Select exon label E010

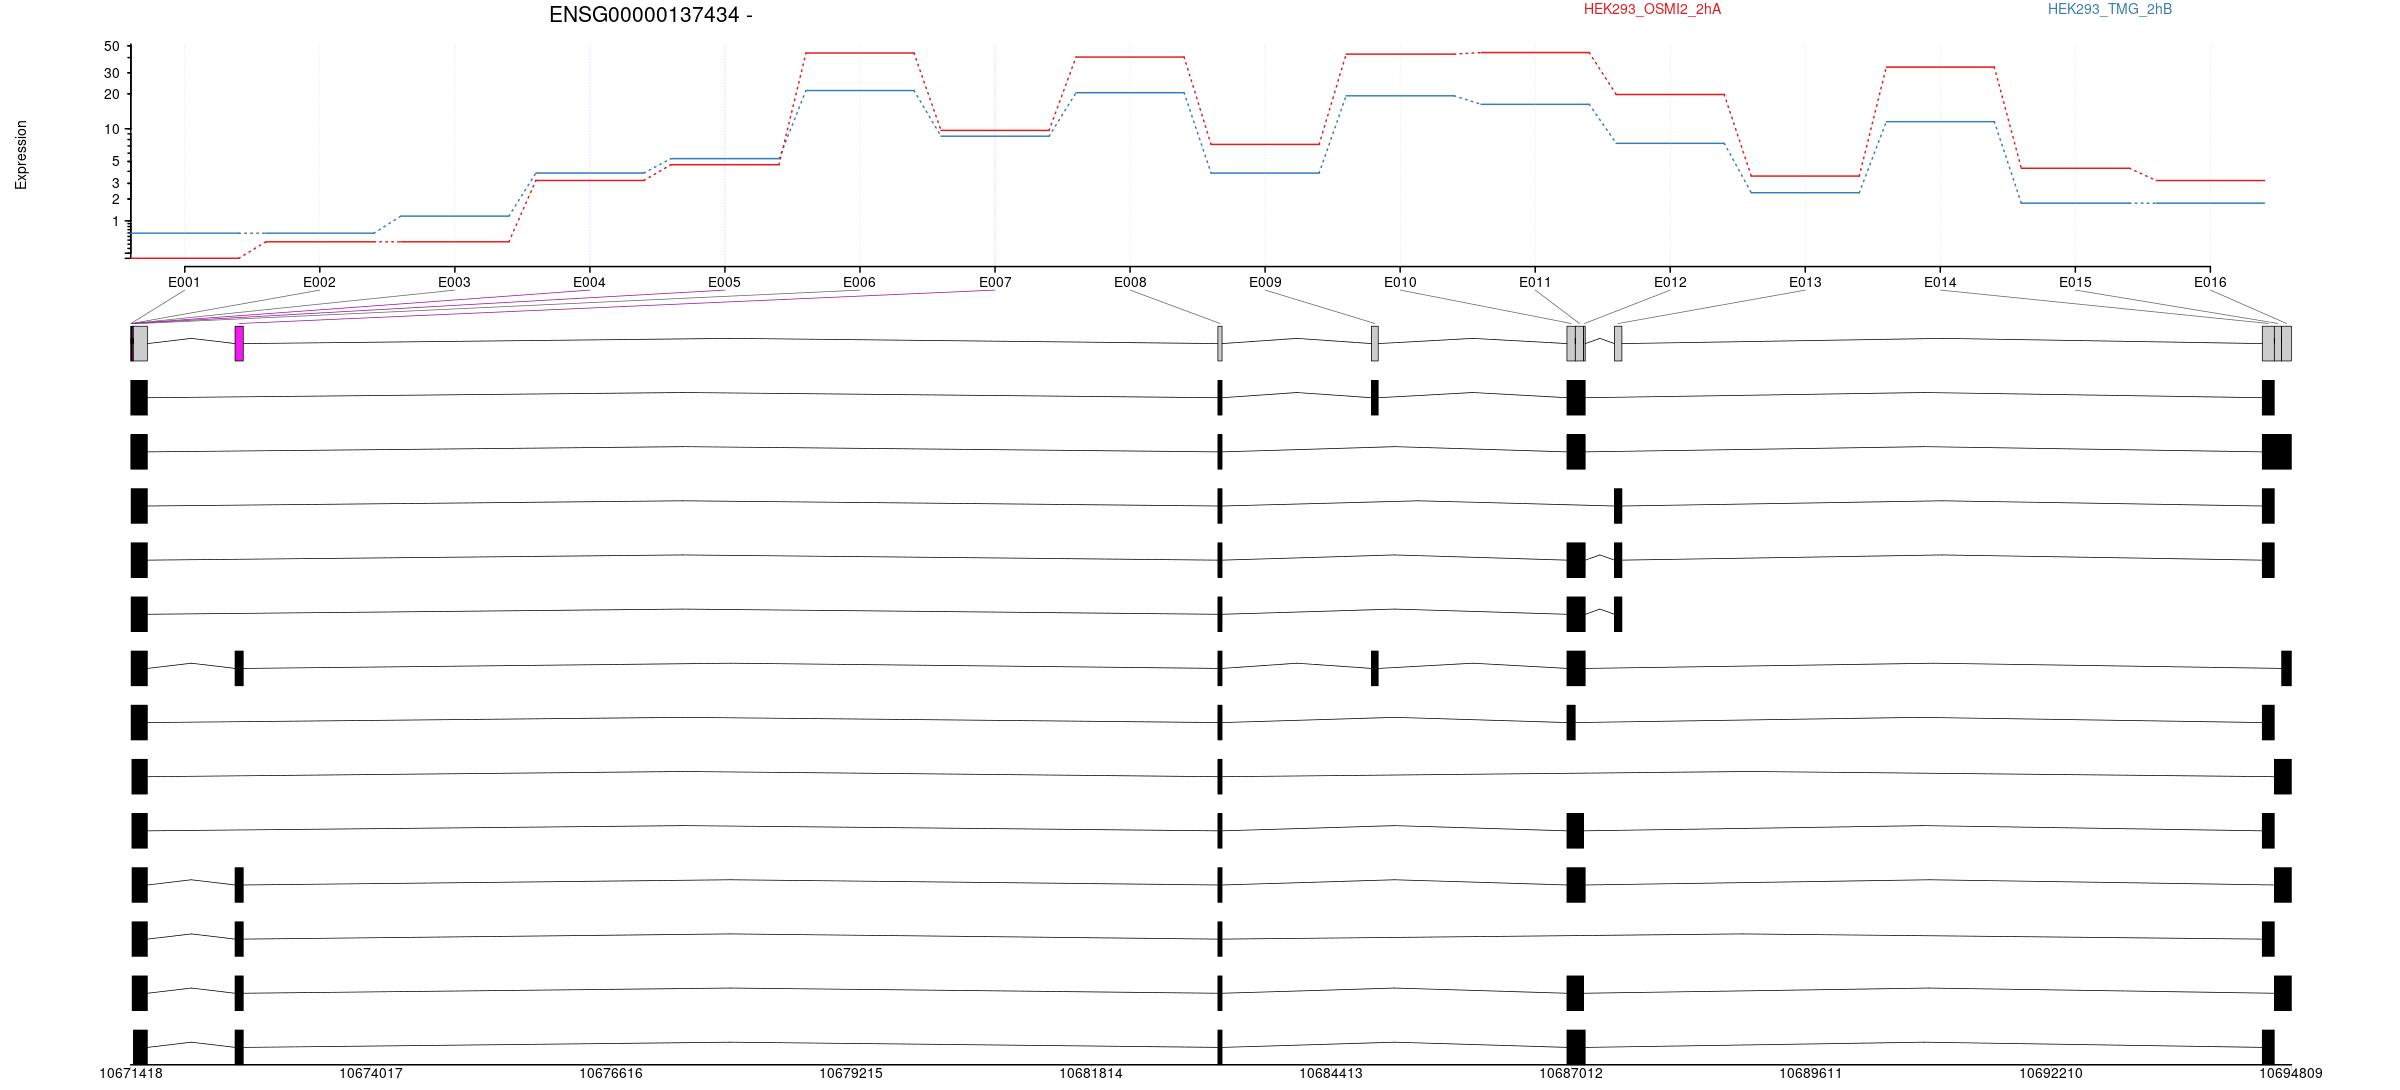point(1400,282)
